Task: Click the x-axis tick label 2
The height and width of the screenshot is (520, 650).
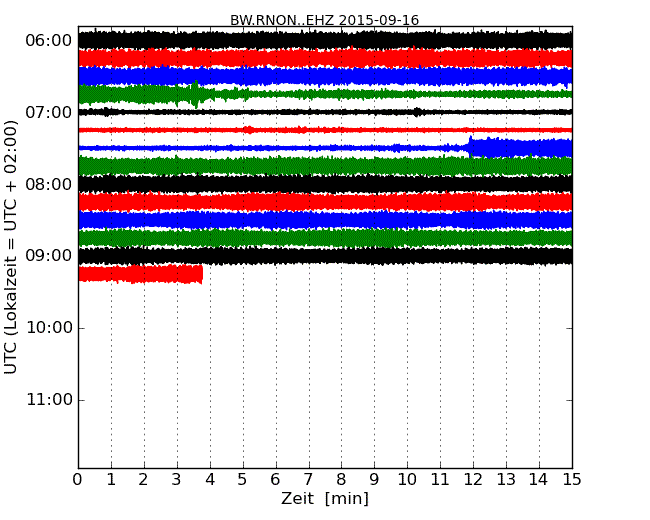Action: (x=143, y=480)
